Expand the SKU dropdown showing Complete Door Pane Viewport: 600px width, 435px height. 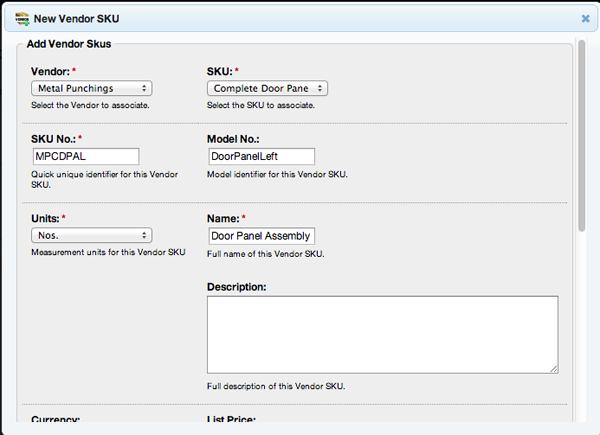coord(267,88)
